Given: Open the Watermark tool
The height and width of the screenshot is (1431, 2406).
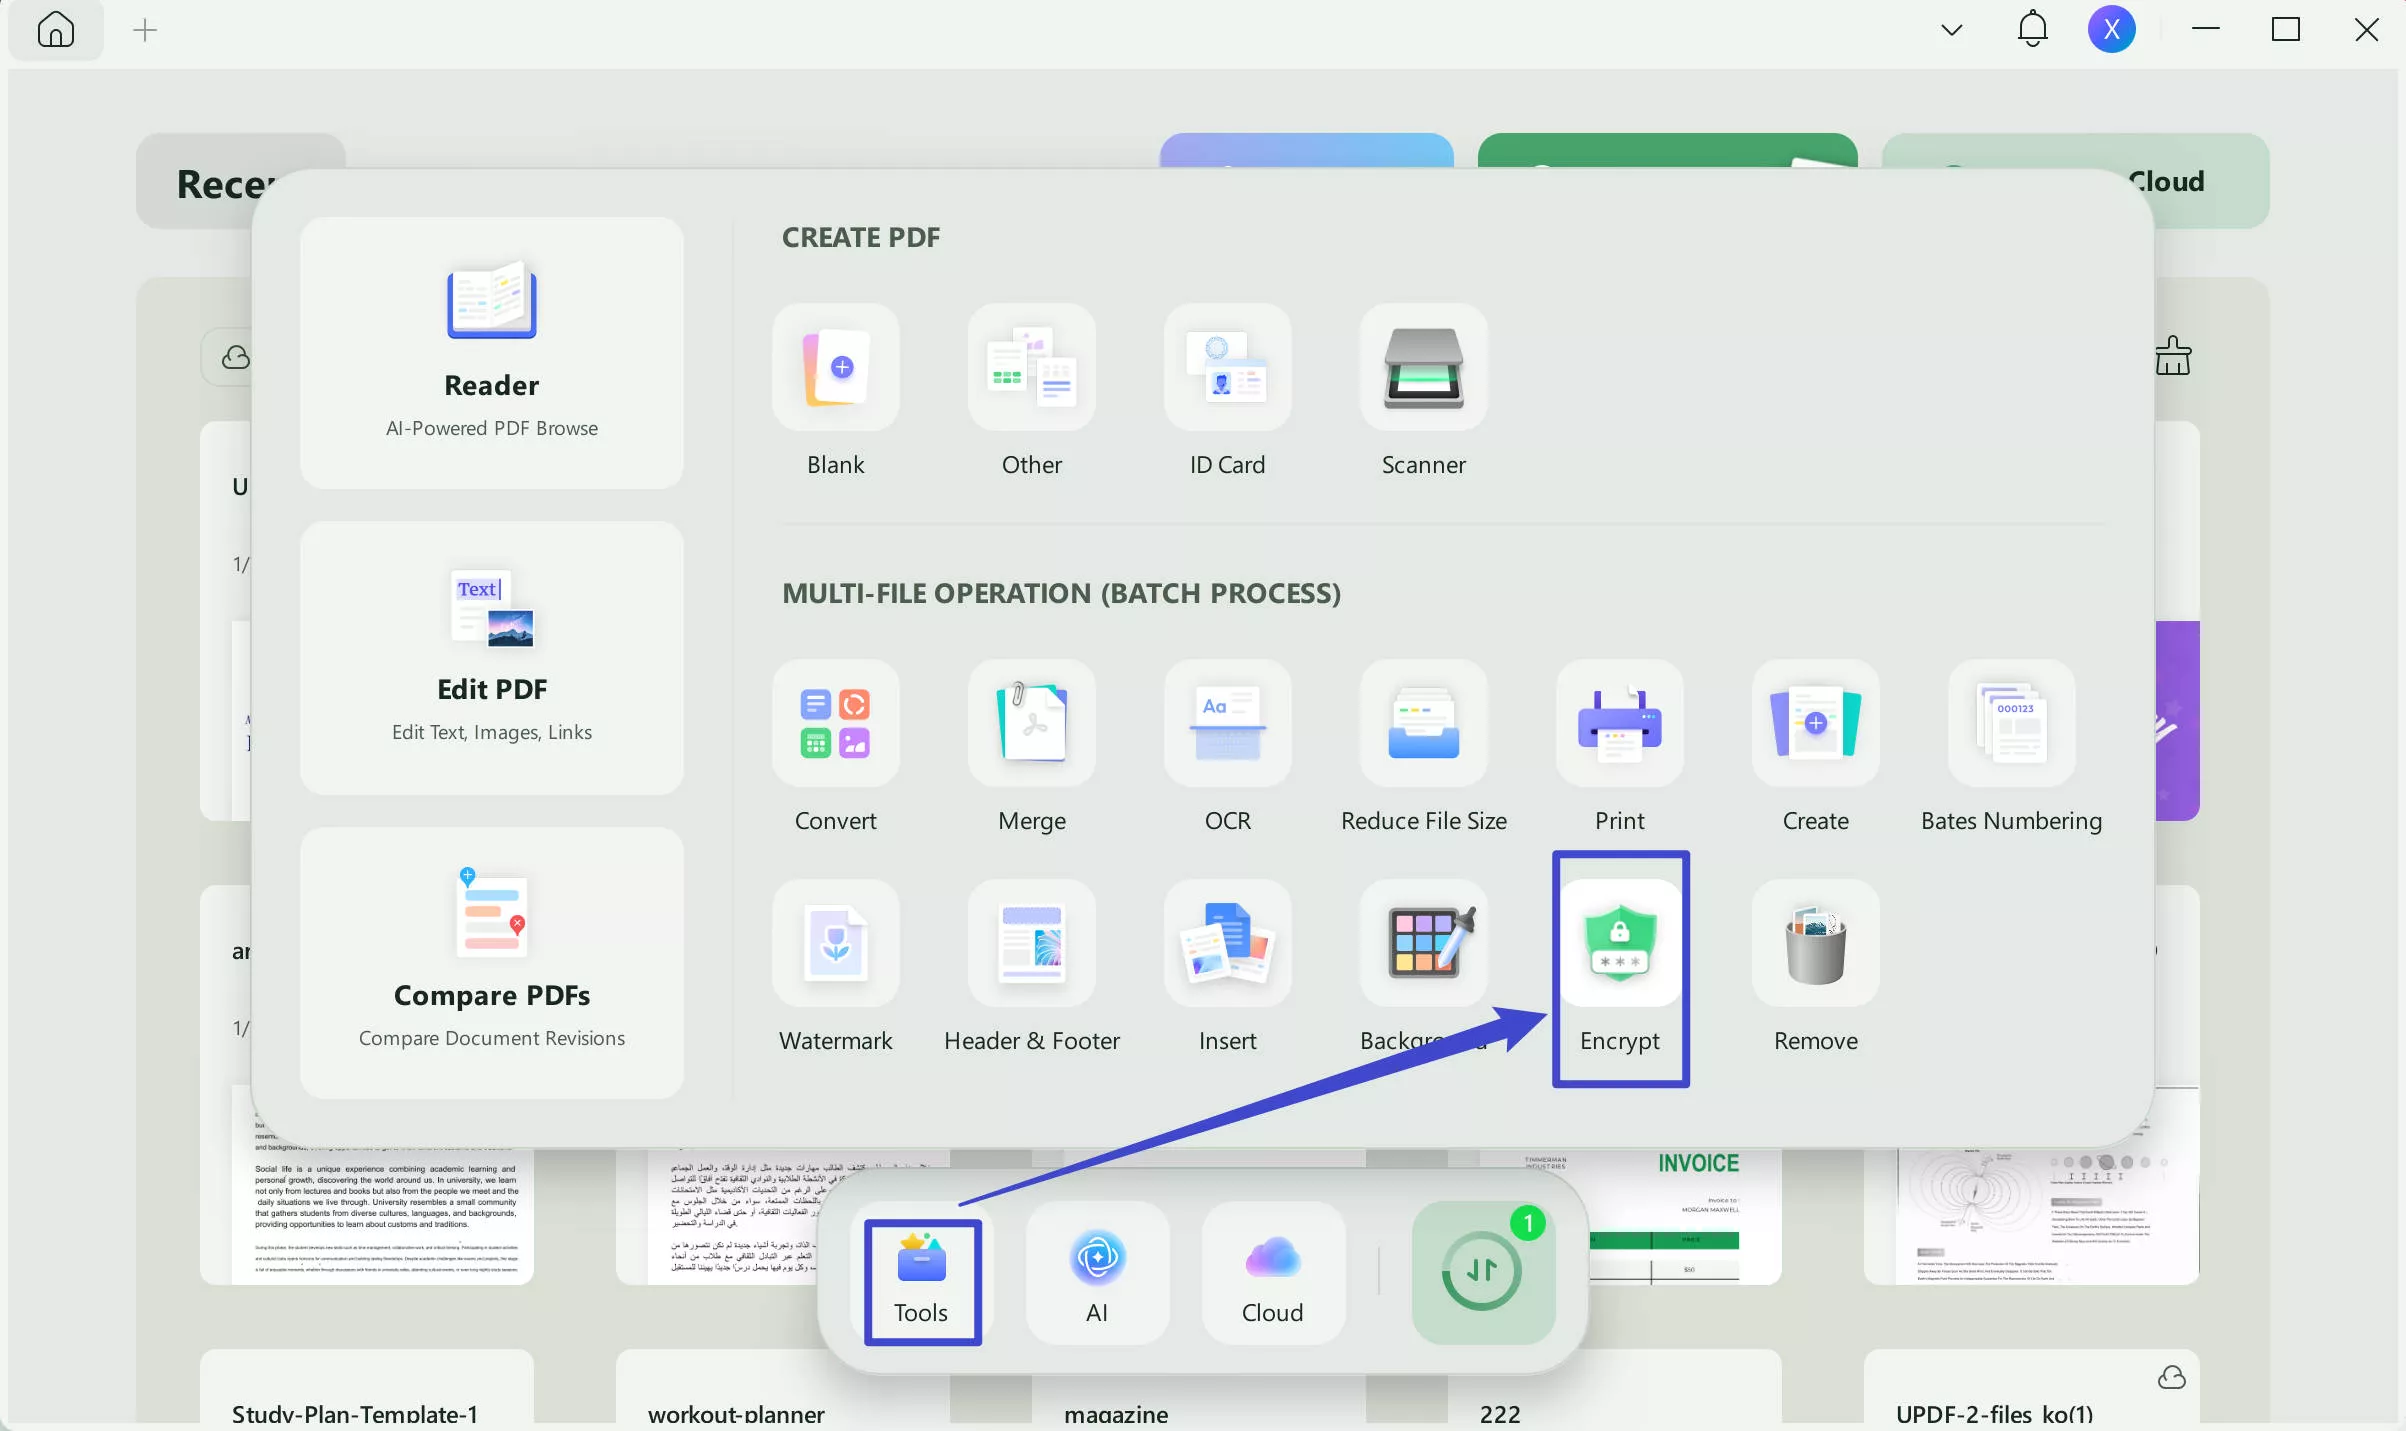Looking at the screenshot, I should (x=835, y=944).
